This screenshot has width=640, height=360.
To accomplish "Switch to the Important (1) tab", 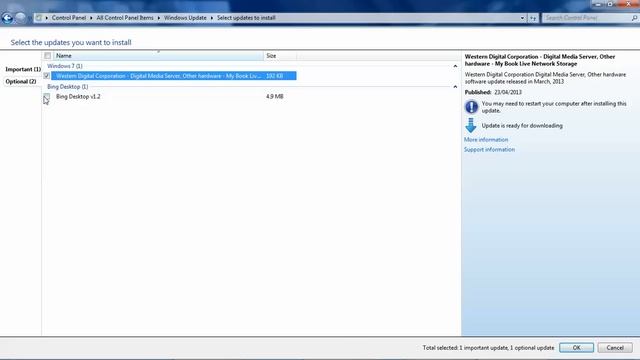I will click(x=23, y=69).
